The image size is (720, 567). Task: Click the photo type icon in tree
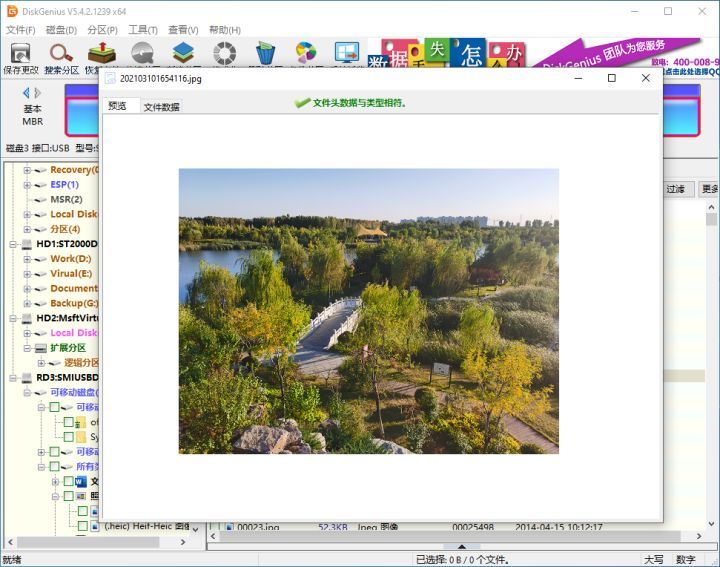pos(81,496)
